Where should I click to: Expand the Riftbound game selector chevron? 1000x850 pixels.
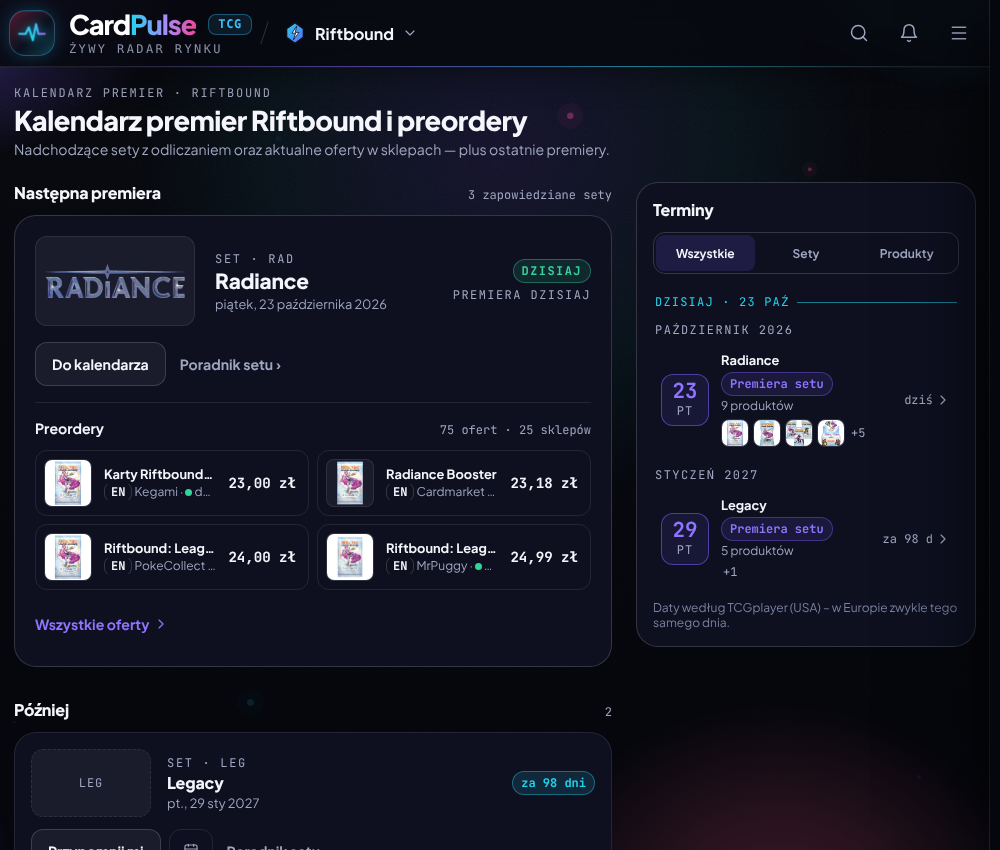tap(410, 33)
